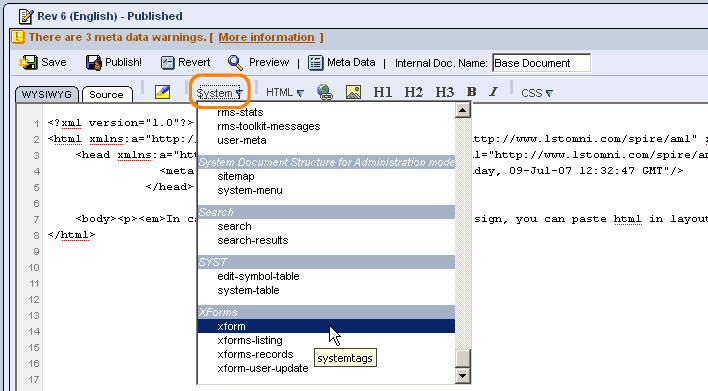Click the Preview magnifier icon
Viewport: 708px width, 391px height.
235,62
